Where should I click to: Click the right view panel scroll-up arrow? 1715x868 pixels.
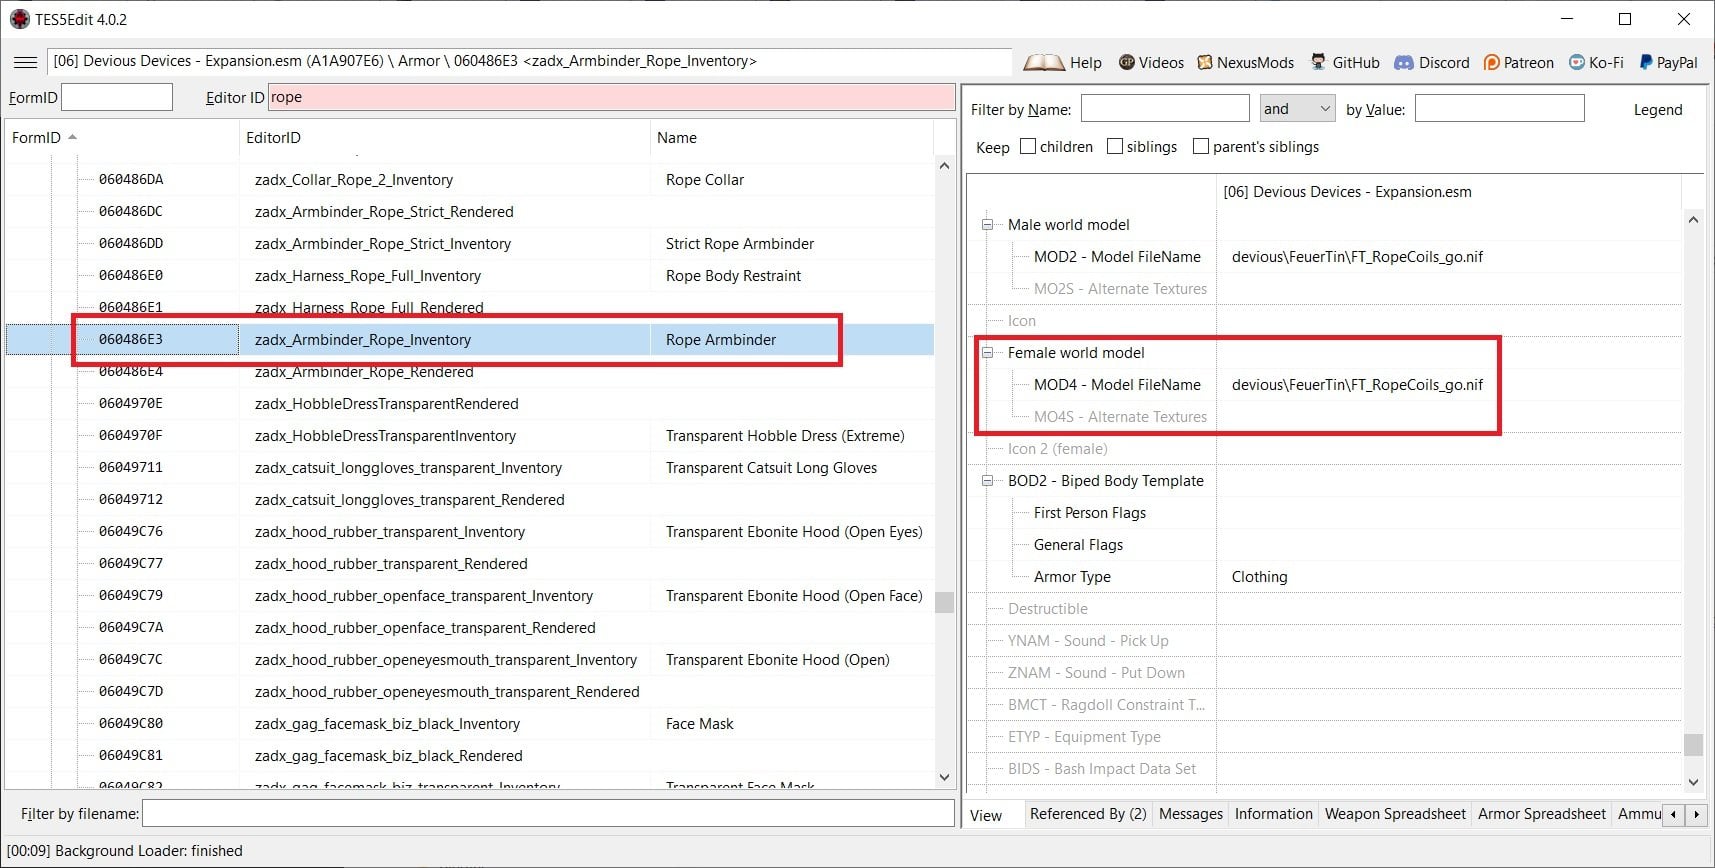pos(1693,219)
